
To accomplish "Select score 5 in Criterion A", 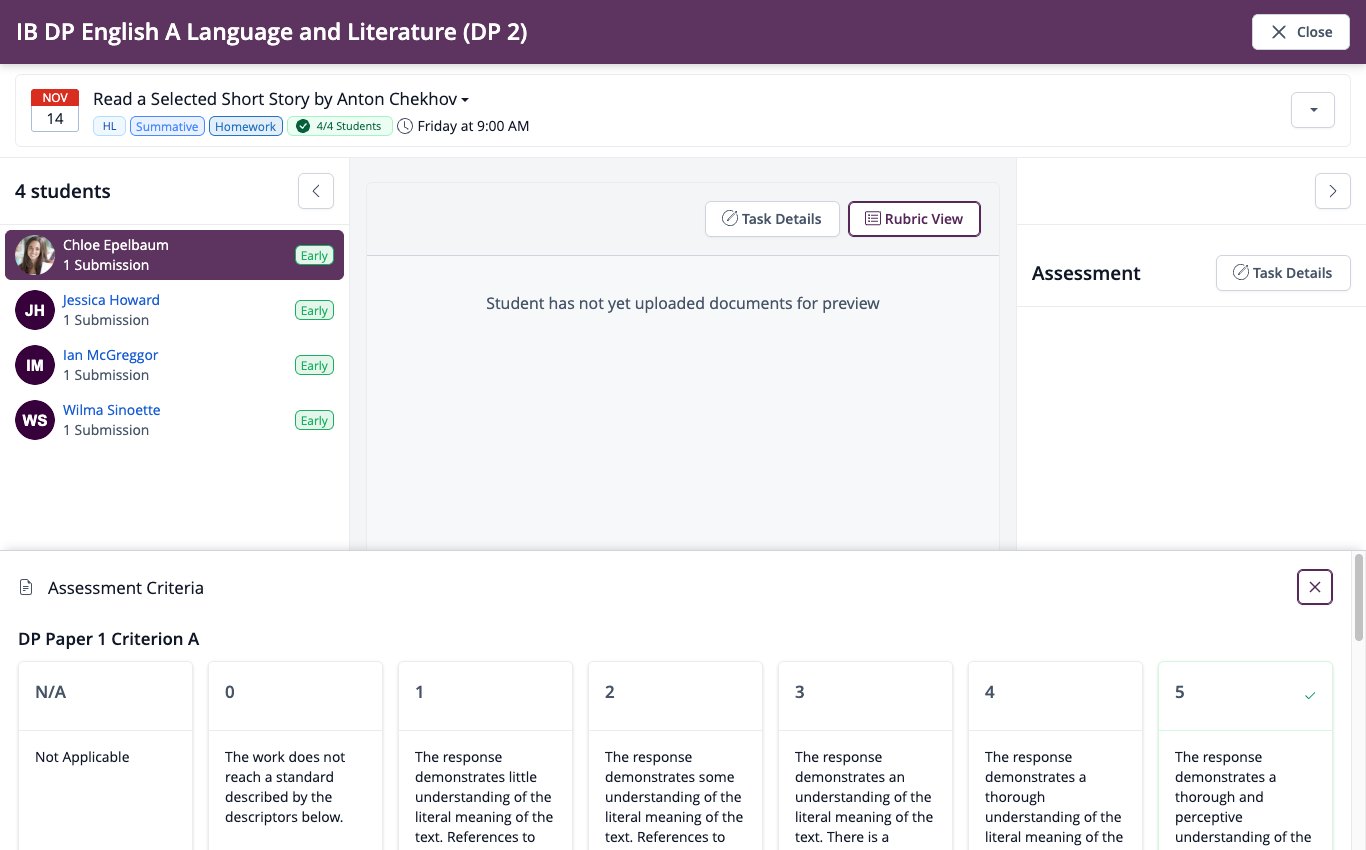I will point(1245,755).
